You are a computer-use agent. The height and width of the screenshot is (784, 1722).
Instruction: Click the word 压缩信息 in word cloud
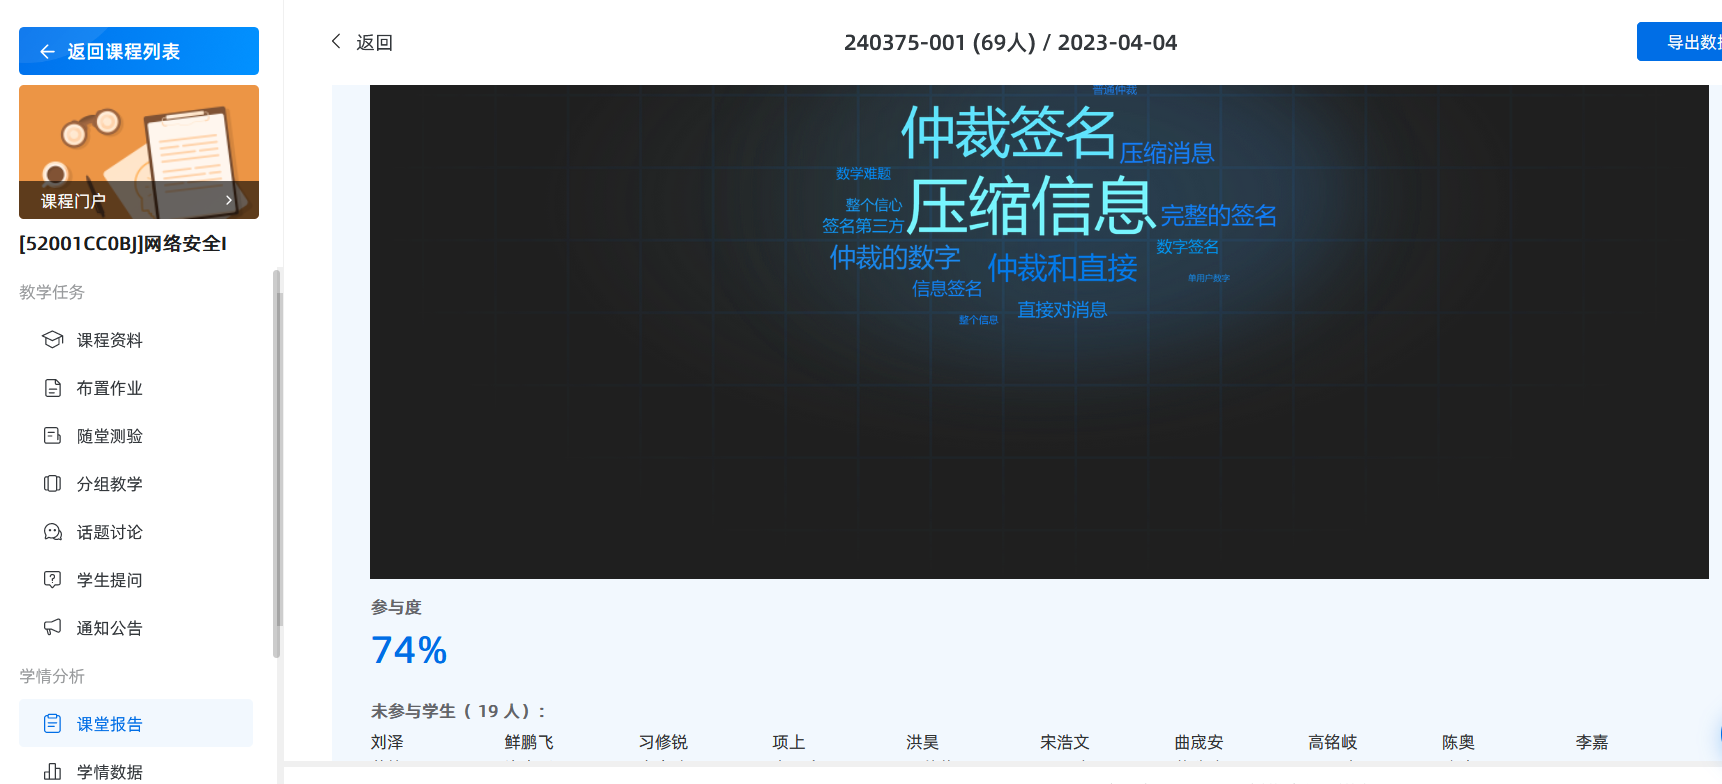pos(1032,206)
